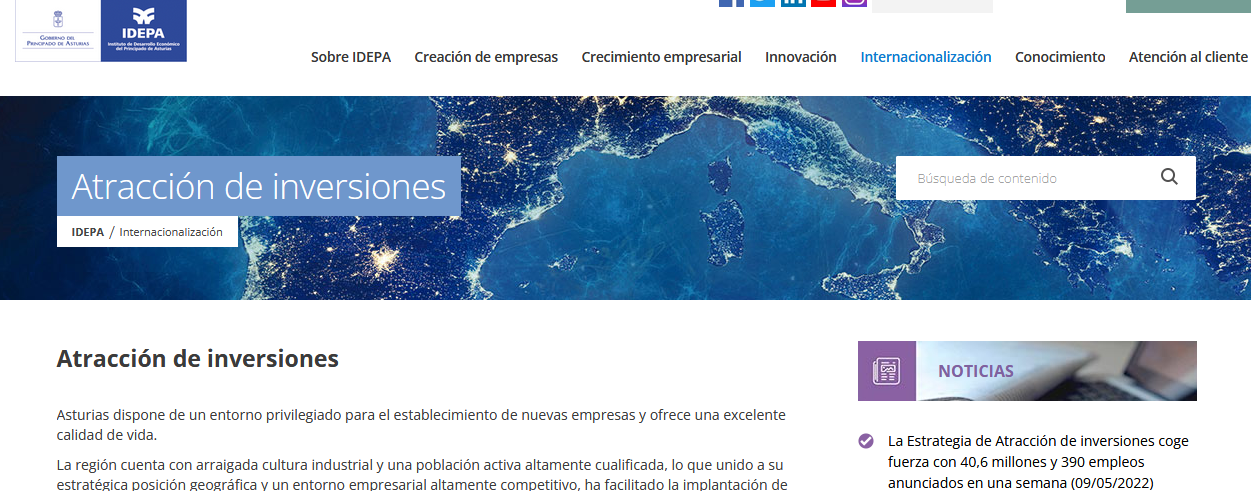Image resolution: width=1251 pixels, height=491 pixels.
Task: Open the Sobre IDEPA menu
Action: pos(350,57)
